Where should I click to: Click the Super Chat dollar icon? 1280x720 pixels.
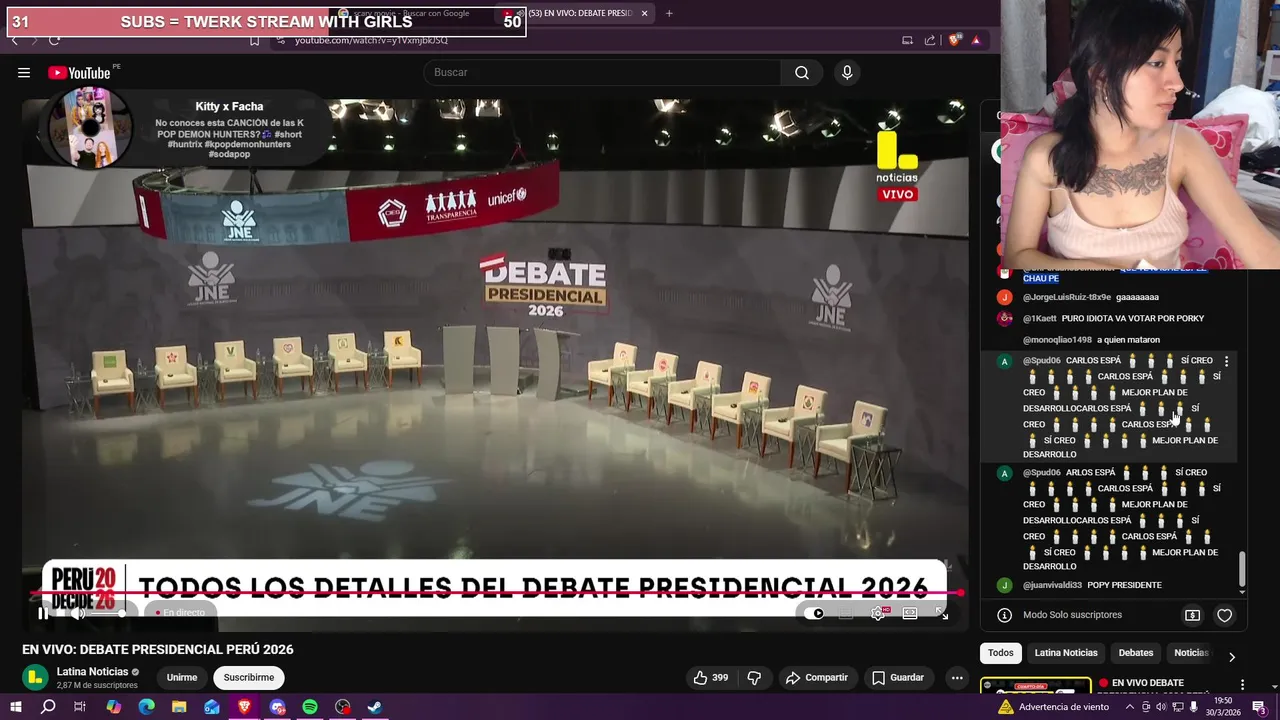coord(1192,615)
